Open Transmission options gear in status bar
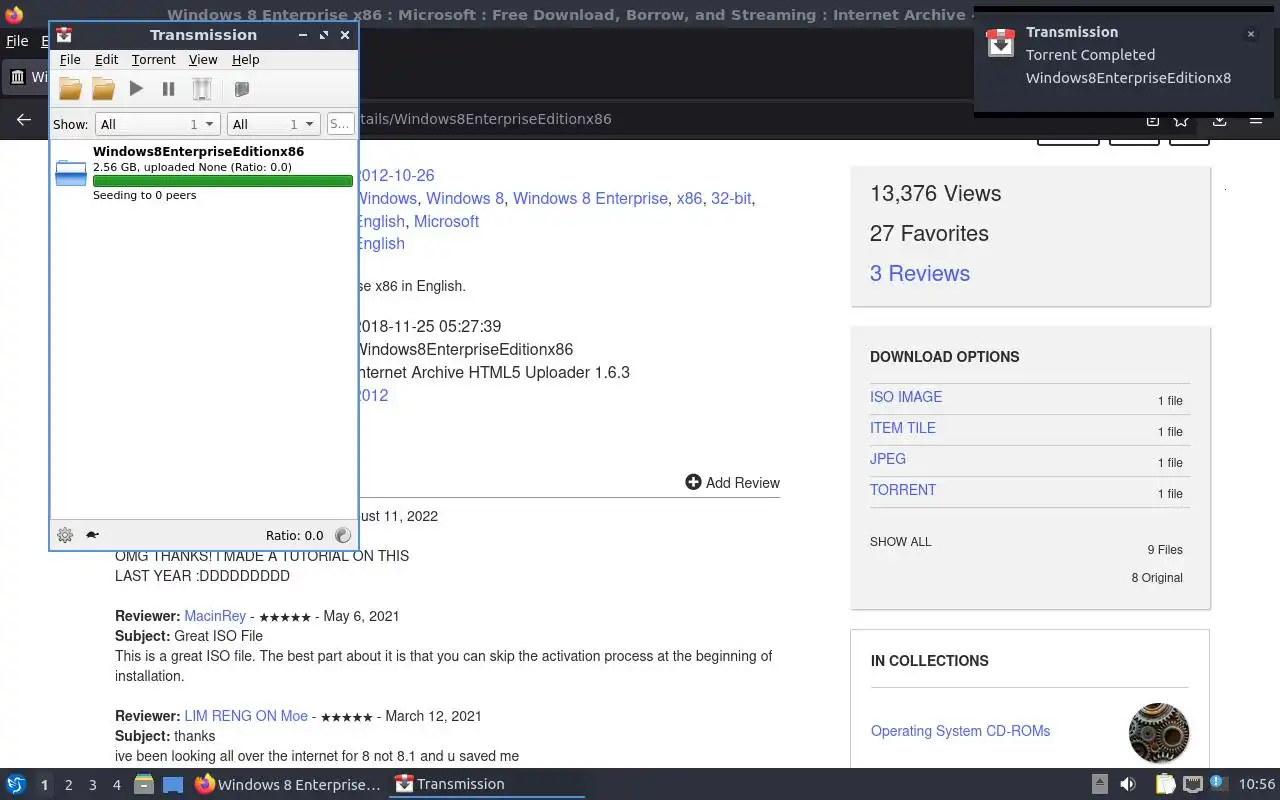This screenshot has width=1280, height=800. point(65,535)
